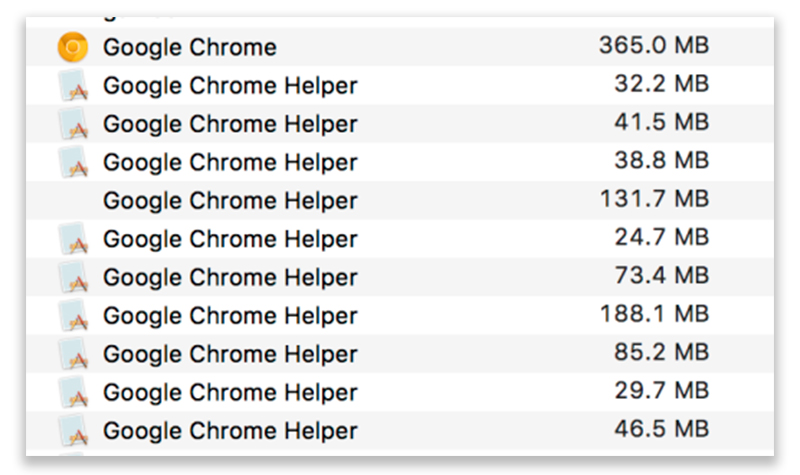The image size is (800, 475).
Task: Select the Helper process name using 32.2 MB
Action: (x=230, y=86)
